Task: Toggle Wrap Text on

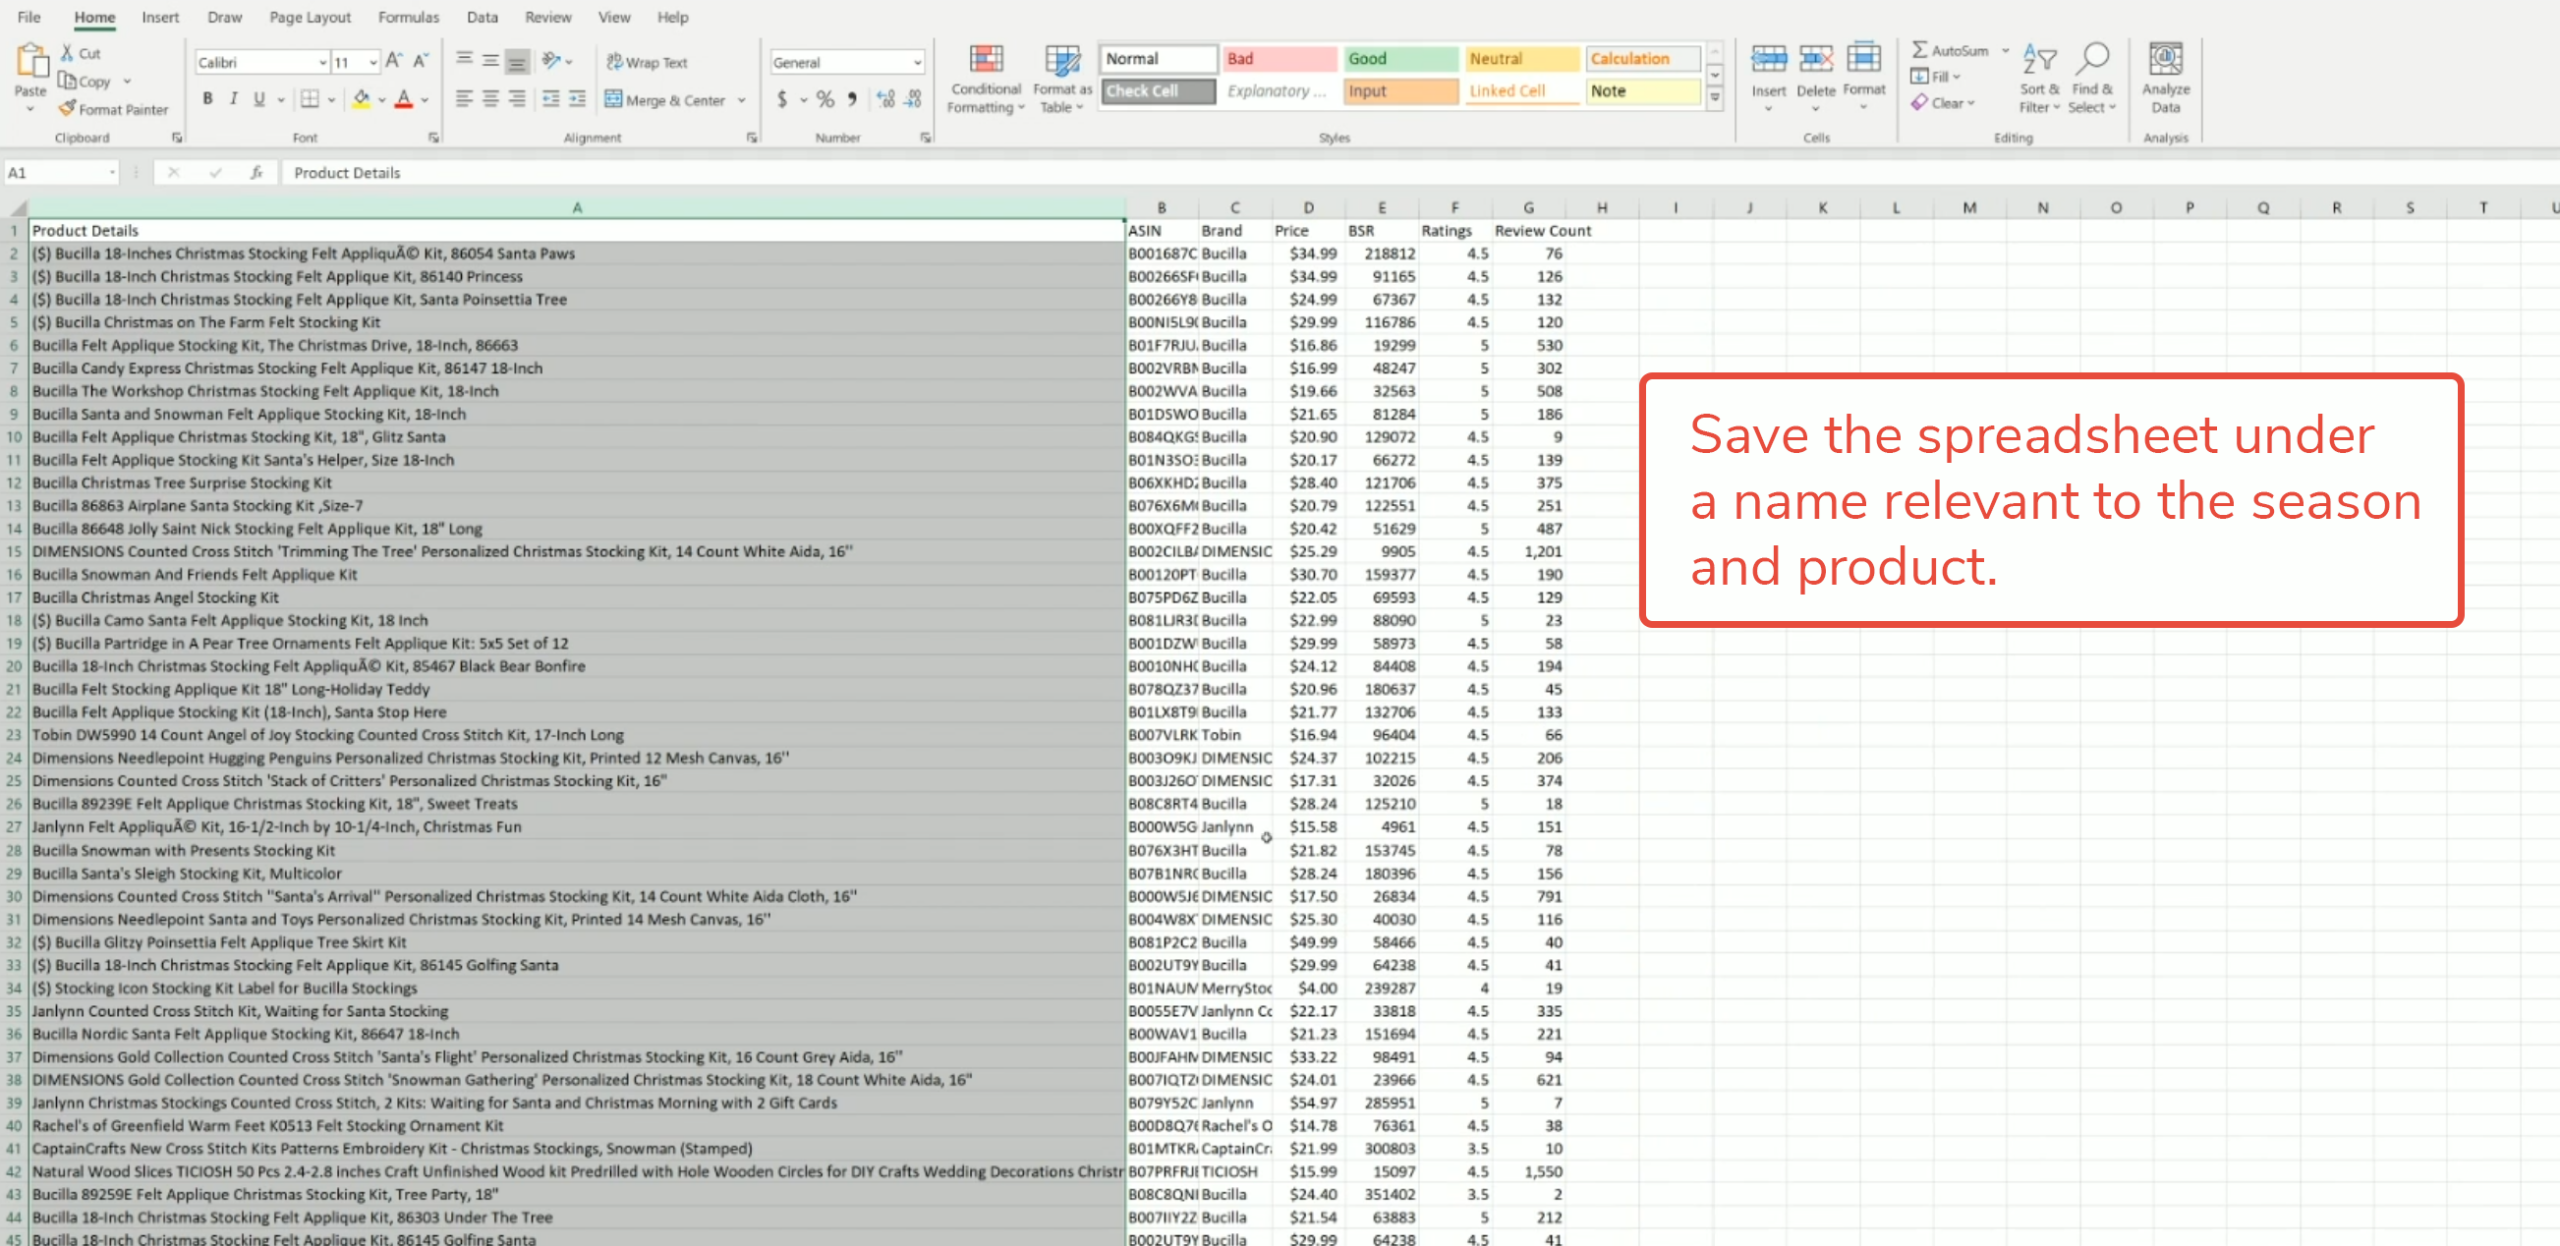Action: 647,62
